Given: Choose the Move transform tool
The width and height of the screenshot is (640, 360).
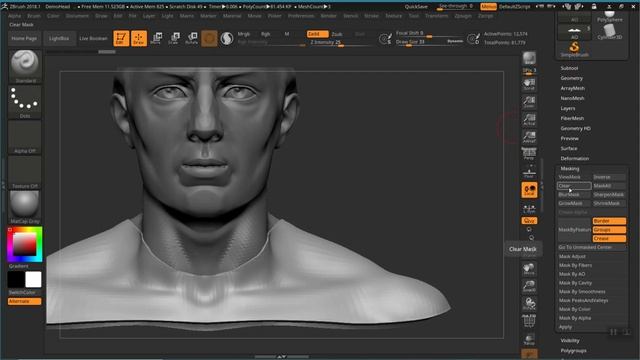Looking at the screenshot, I should [156, 38].
